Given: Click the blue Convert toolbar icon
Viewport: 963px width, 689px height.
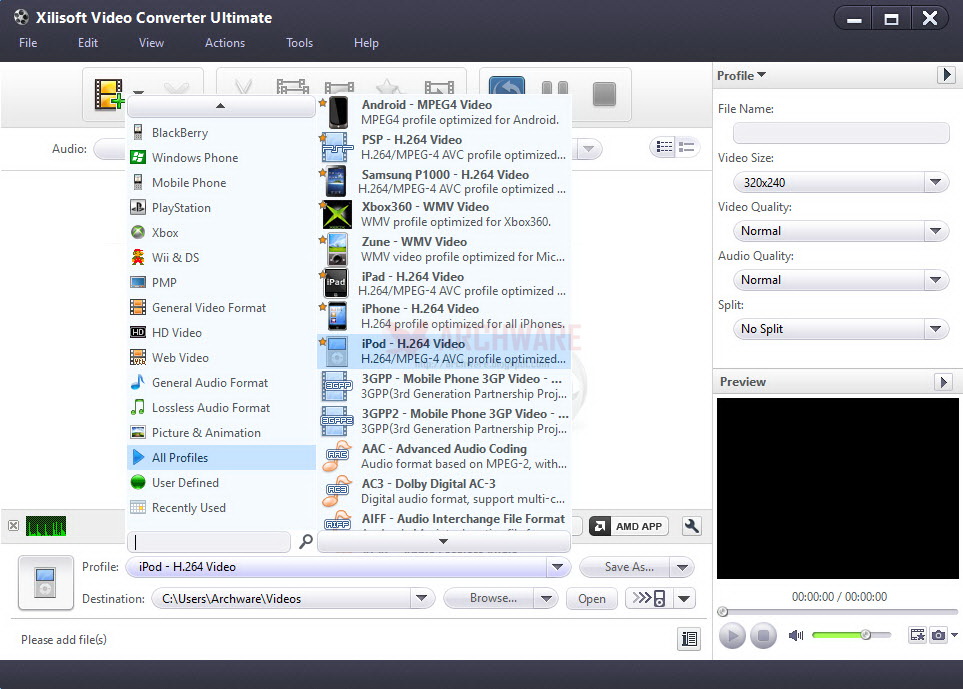Looking at the screenshot, I should pyautogui.click(x=507, y=85).
